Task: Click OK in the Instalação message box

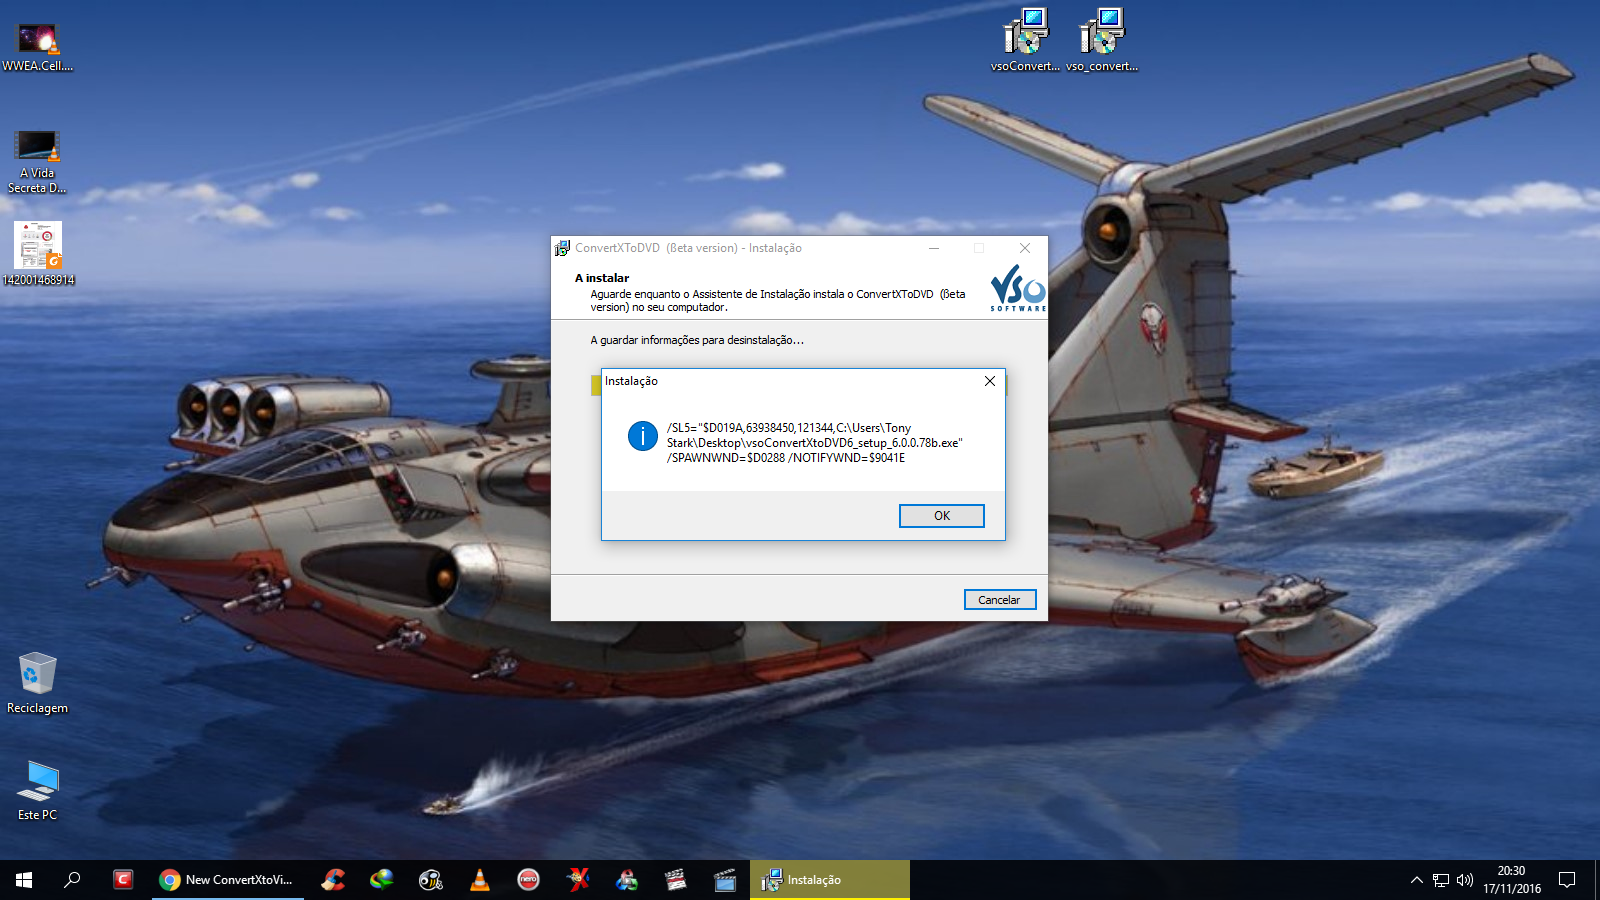Action: click(941, 516)
